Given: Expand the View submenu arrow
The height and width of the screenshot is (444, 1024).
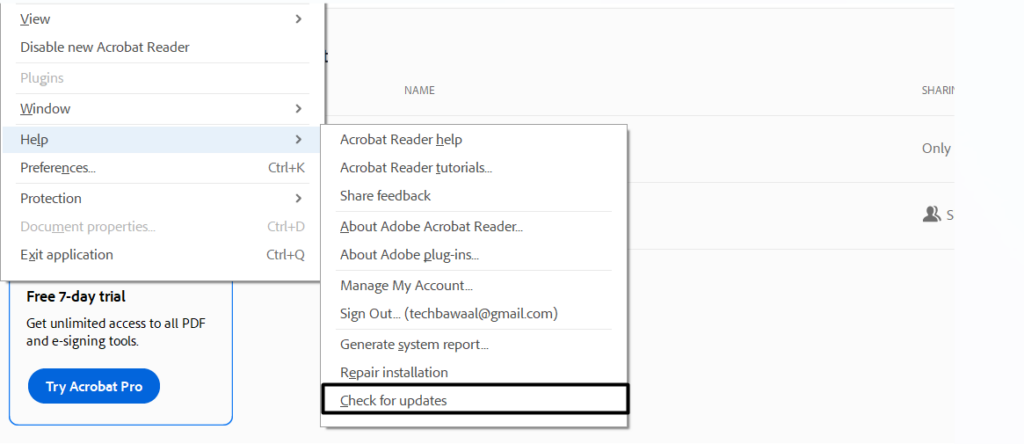Looking at the screenshot, I should (298, 19).
